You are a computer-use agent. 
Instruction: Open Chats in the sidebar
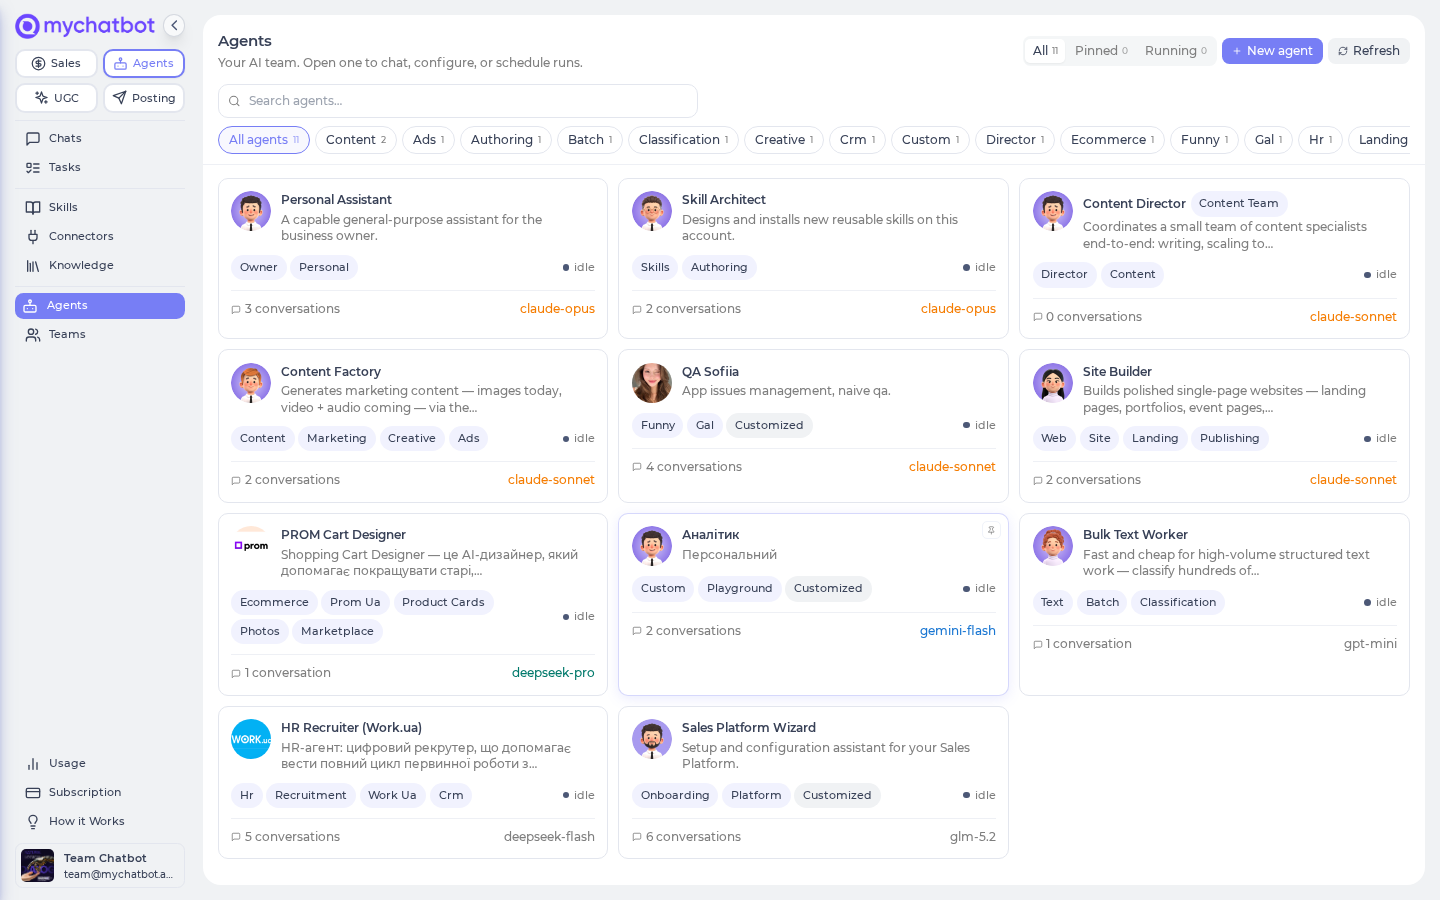tap(100, 138)
